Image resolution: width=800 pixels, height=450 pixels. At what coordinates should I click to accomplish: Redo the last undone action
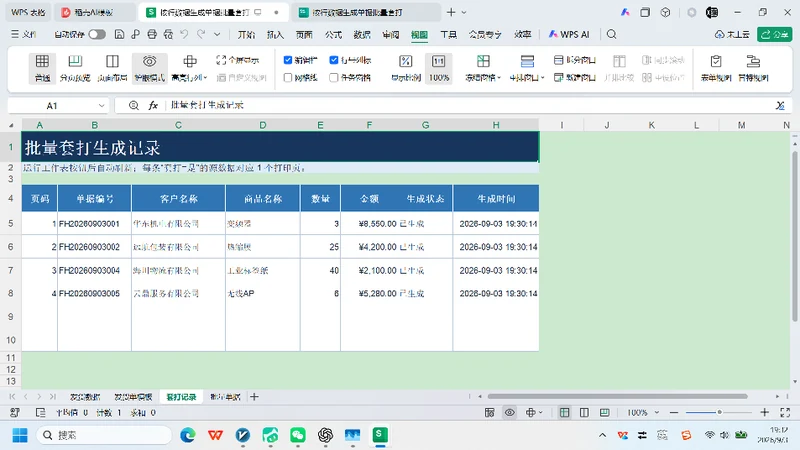point(201,34)
